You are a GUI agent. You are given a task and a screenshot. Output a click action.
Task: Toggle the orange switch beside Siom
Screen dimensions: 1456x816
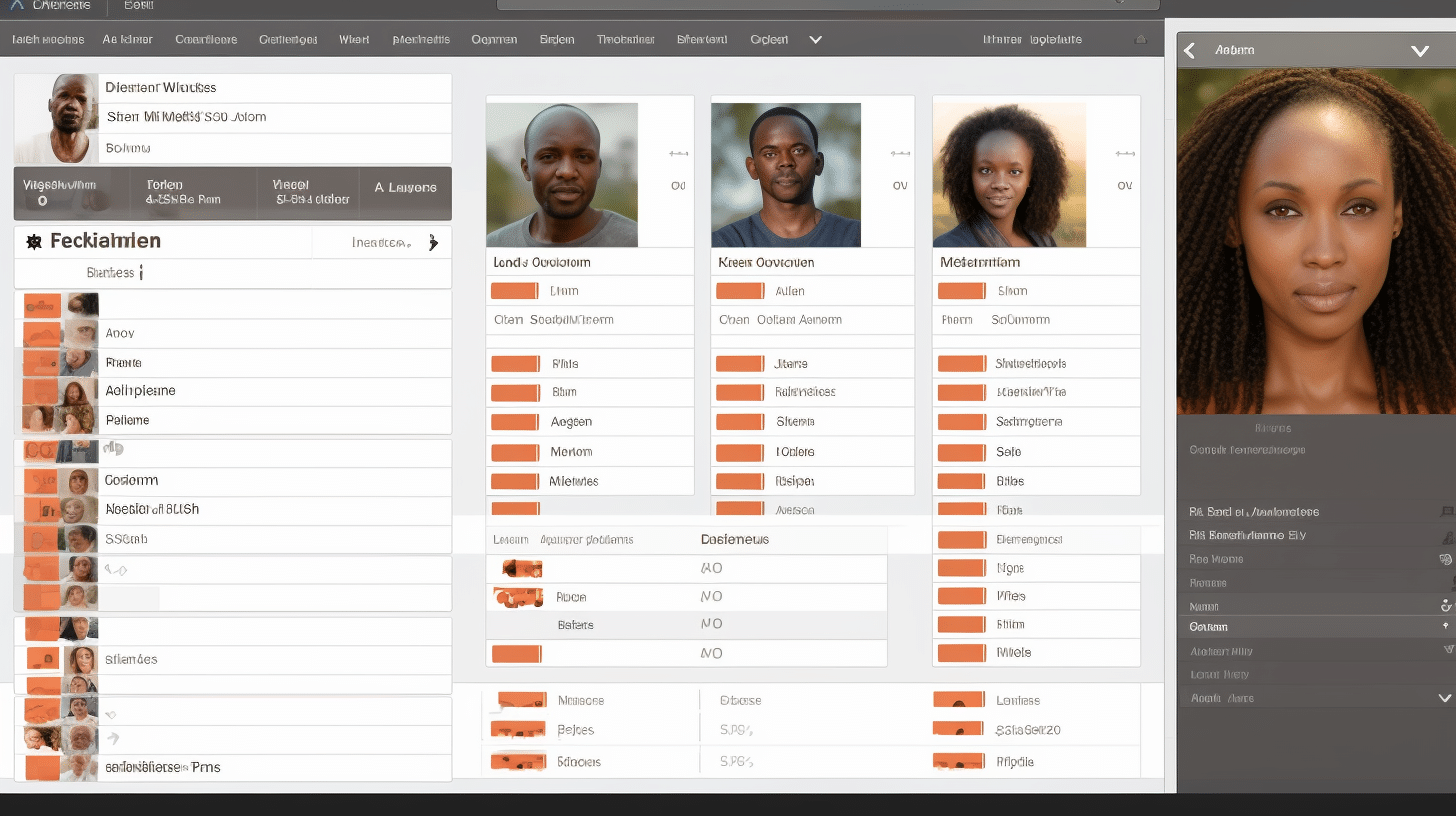[961, 291]
